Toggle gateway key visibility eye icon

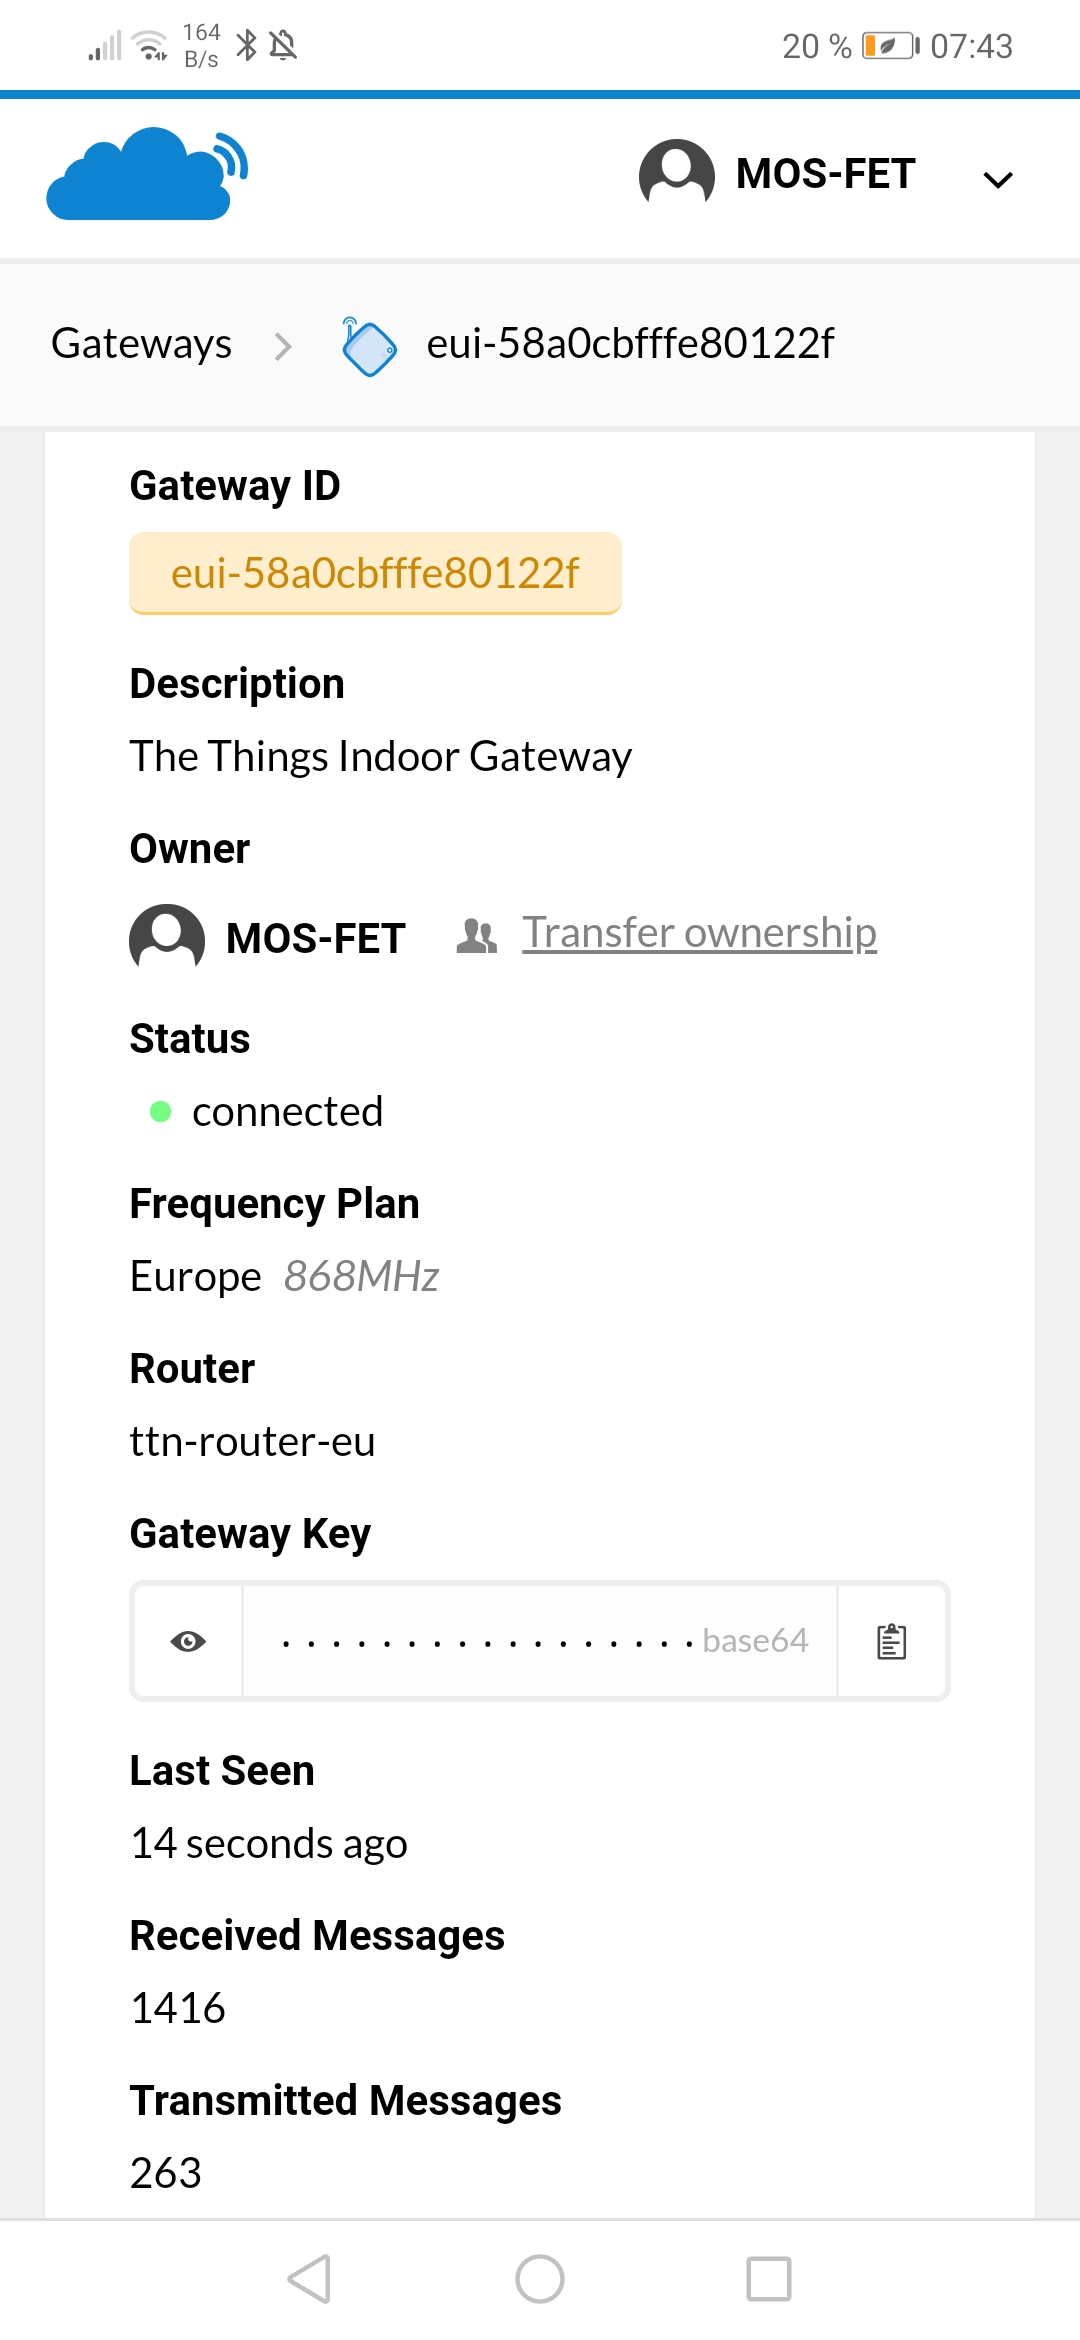pos(188,1641)
